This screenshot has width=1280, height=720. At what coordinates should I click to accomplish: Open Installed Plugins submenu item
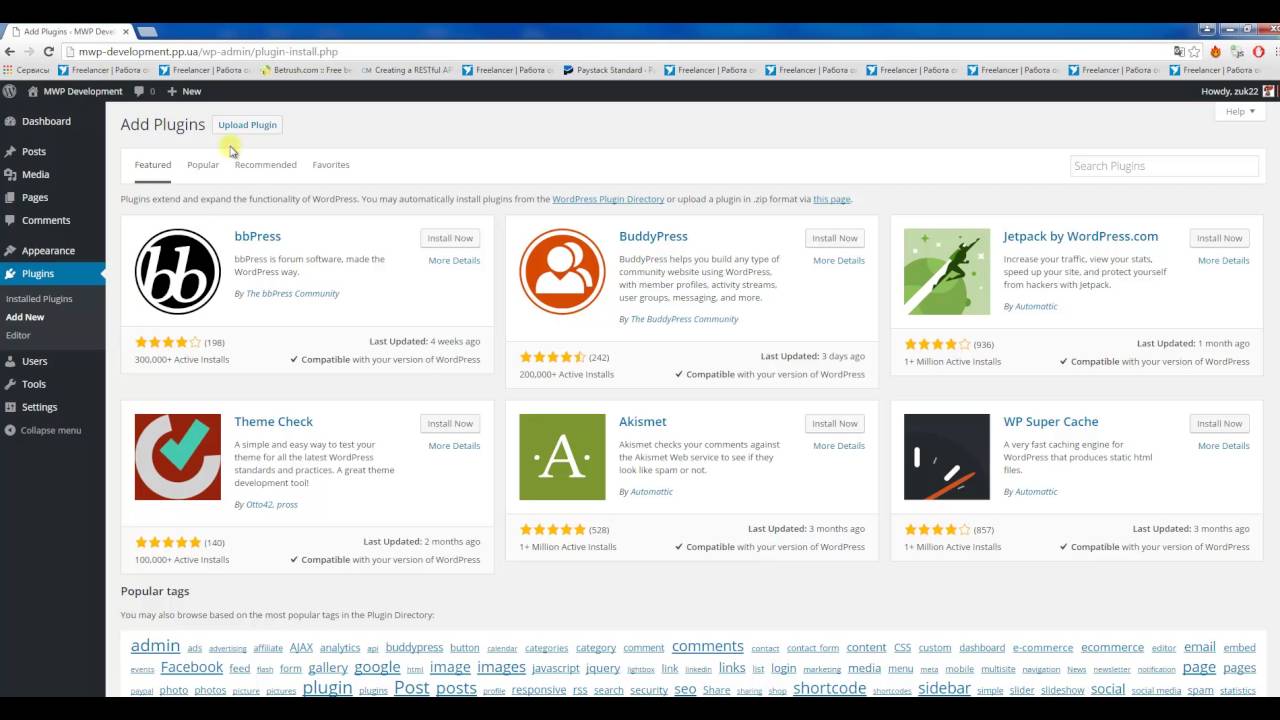click(39, 299)
